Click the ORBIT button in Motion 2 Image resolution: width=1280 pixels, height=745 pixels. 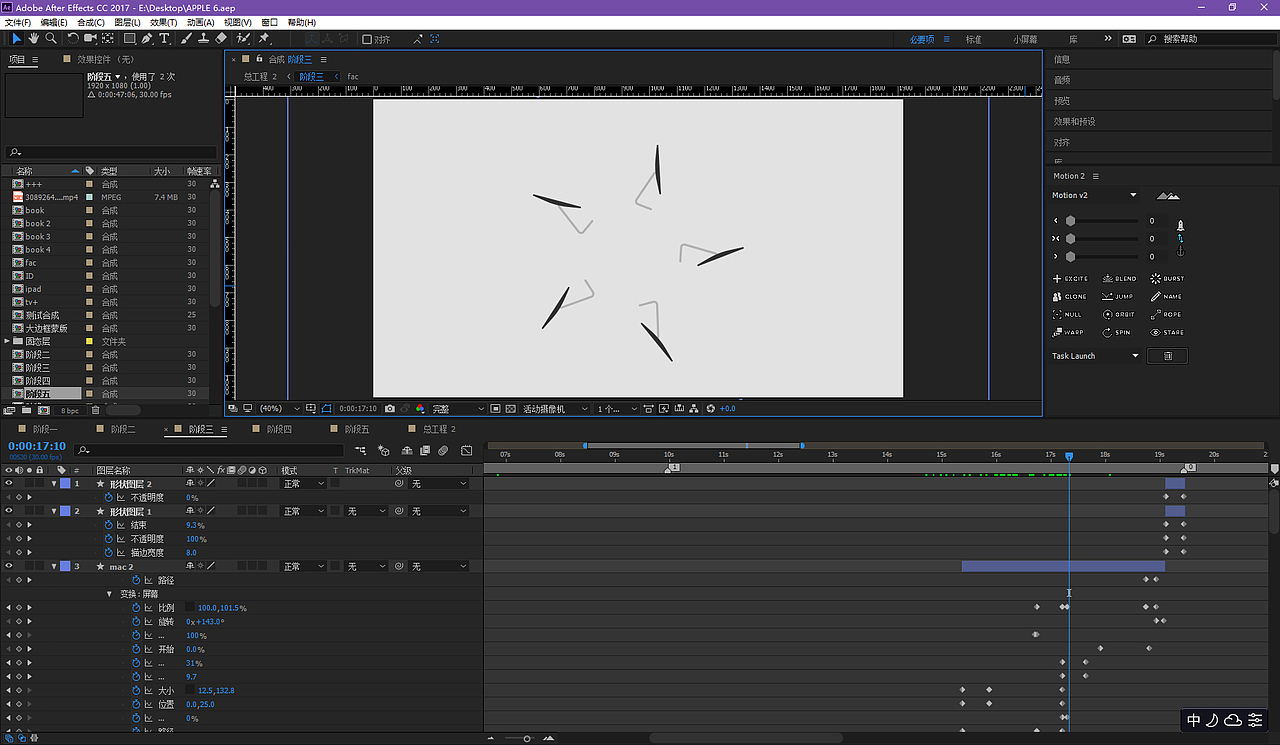coord(1118,315)
